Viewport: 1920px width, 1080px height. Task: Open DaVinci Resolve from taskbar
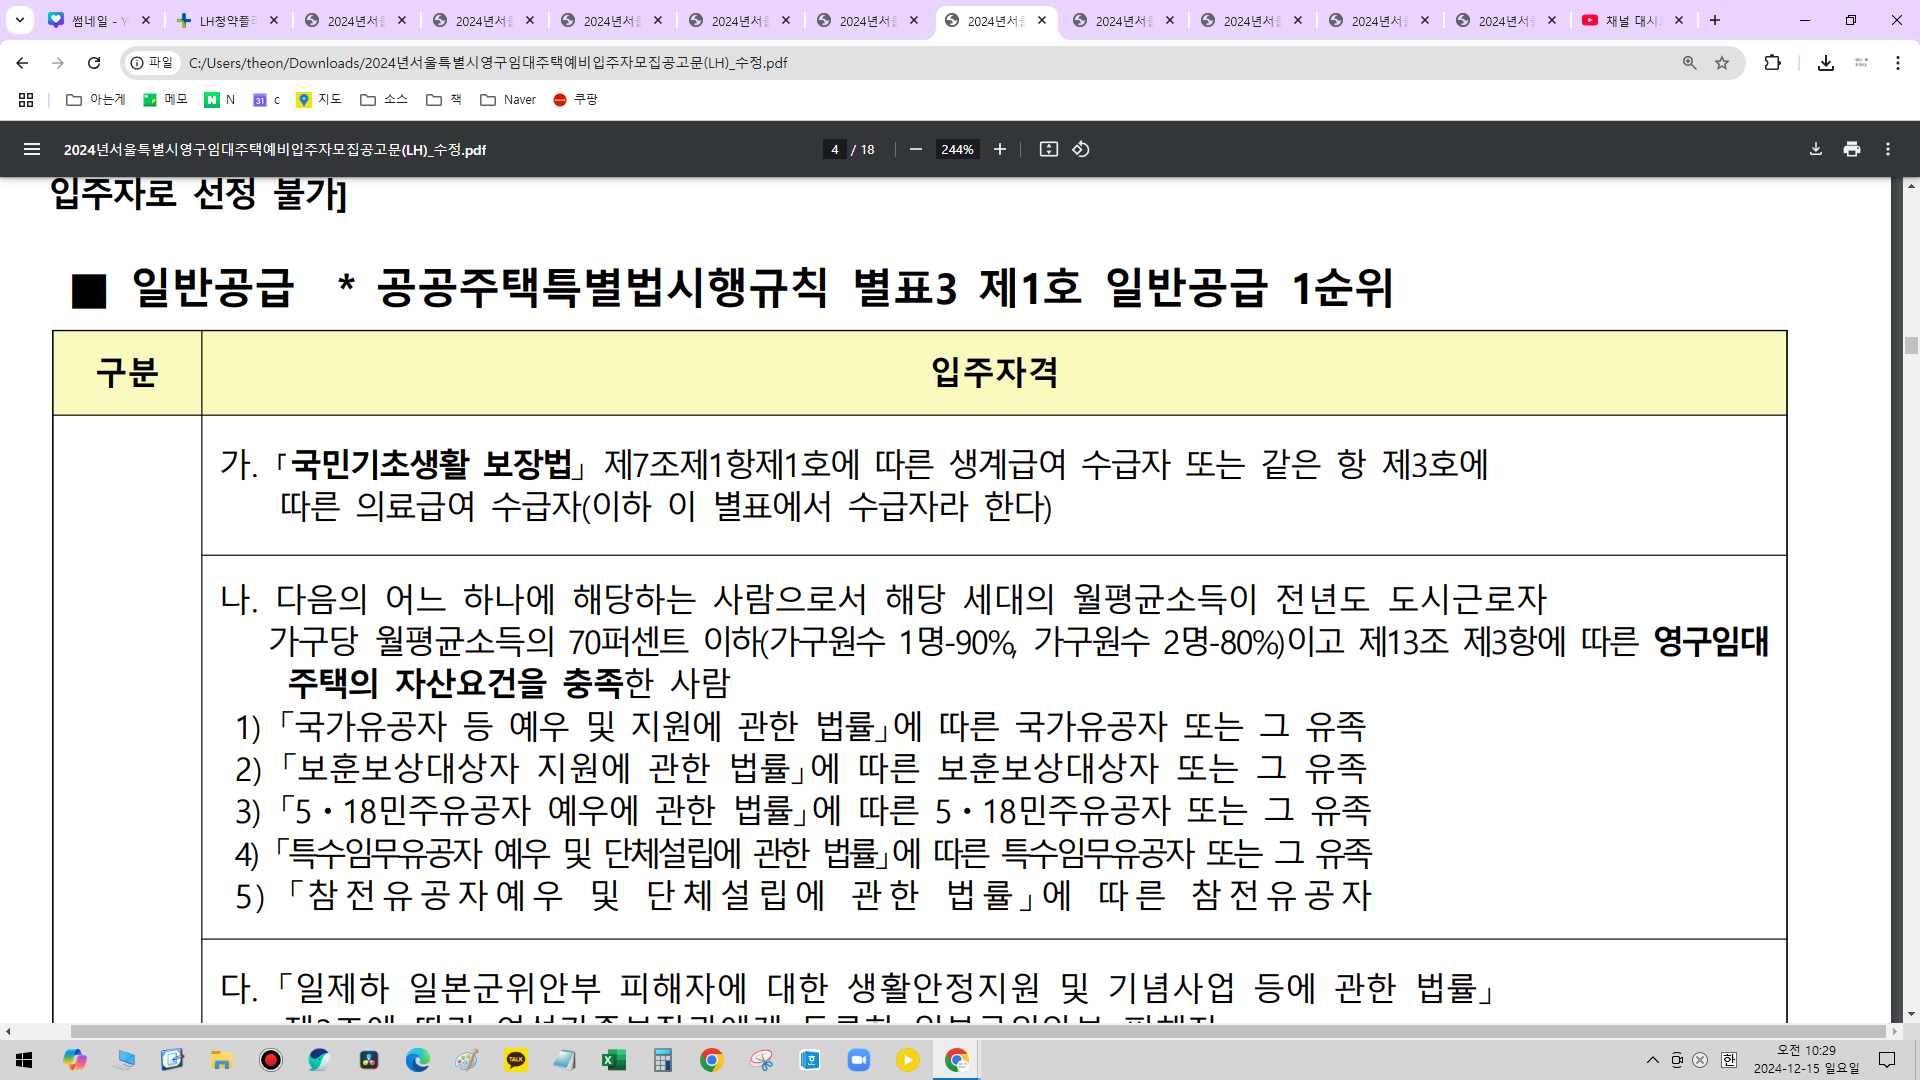(x=369, y=1060)
